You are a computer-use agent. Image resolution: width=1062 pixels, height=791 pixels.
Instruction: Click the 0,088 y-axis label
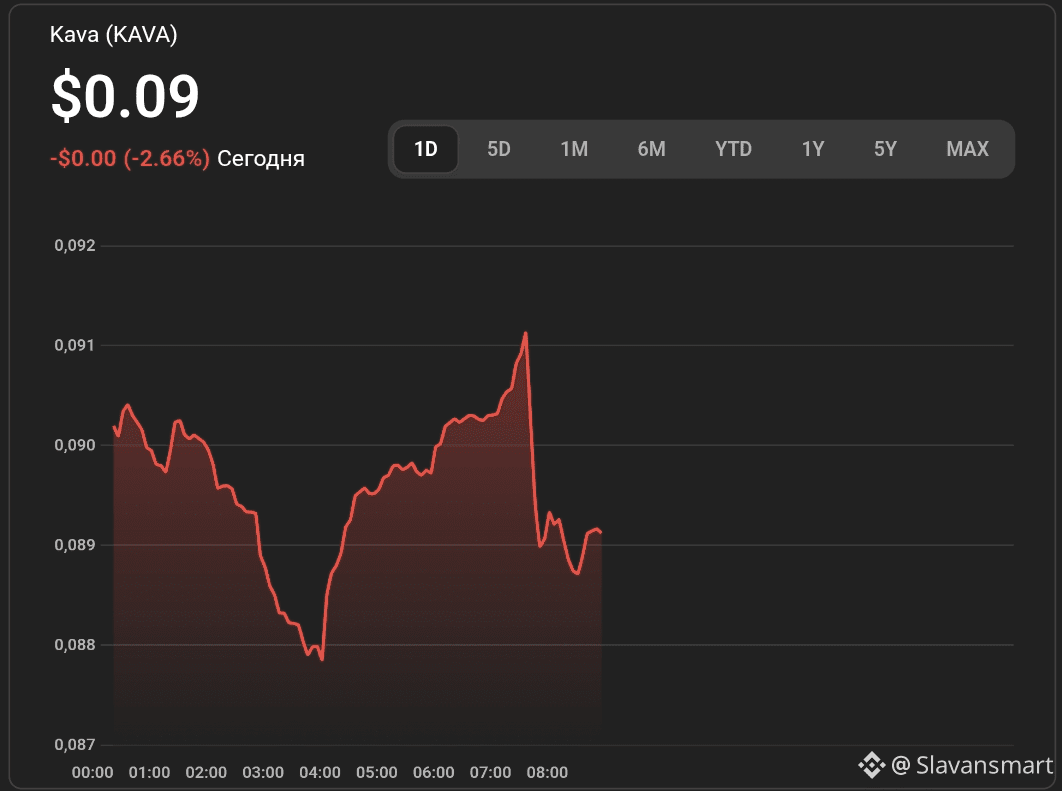(75, 645)
